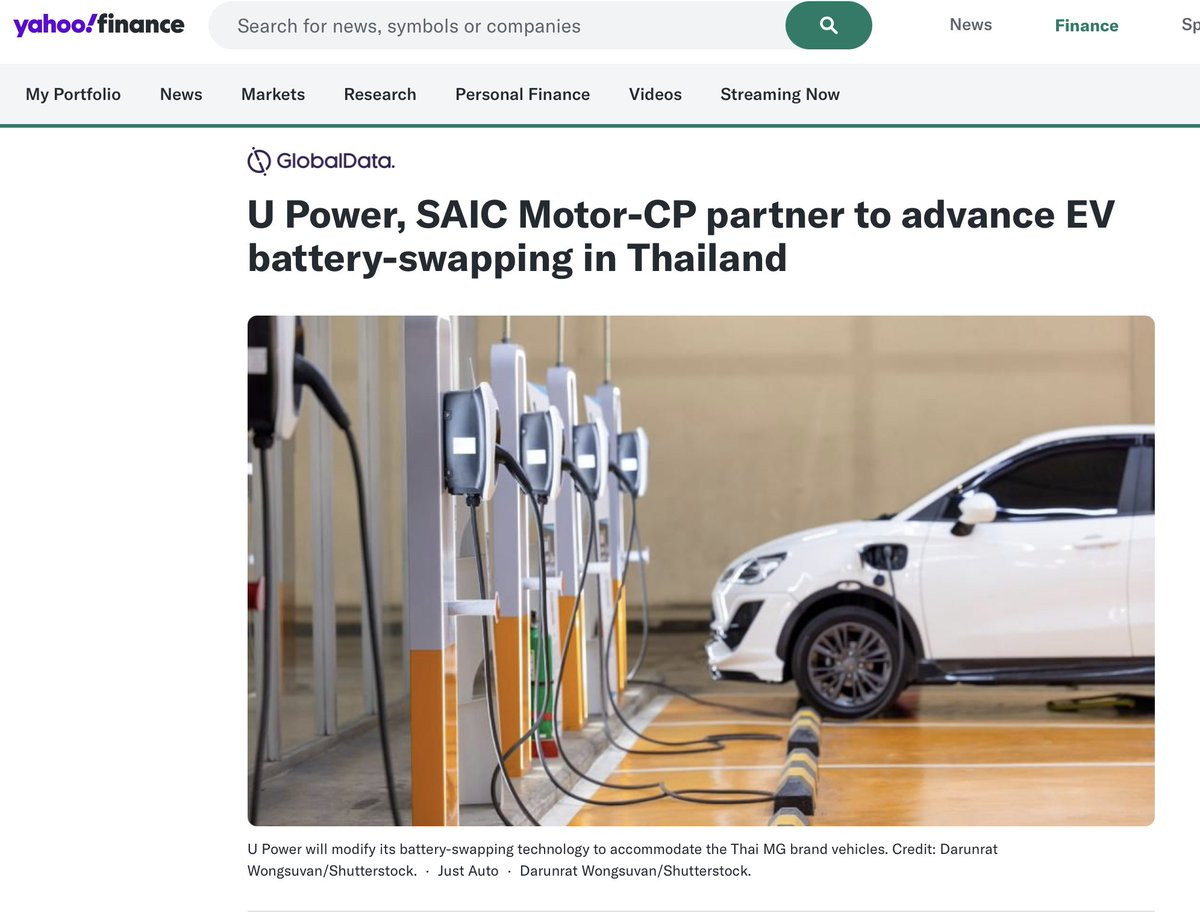Open My Portfolio in the navigation bar
The image size is (1200, 913).
click(x=73, y=94)
